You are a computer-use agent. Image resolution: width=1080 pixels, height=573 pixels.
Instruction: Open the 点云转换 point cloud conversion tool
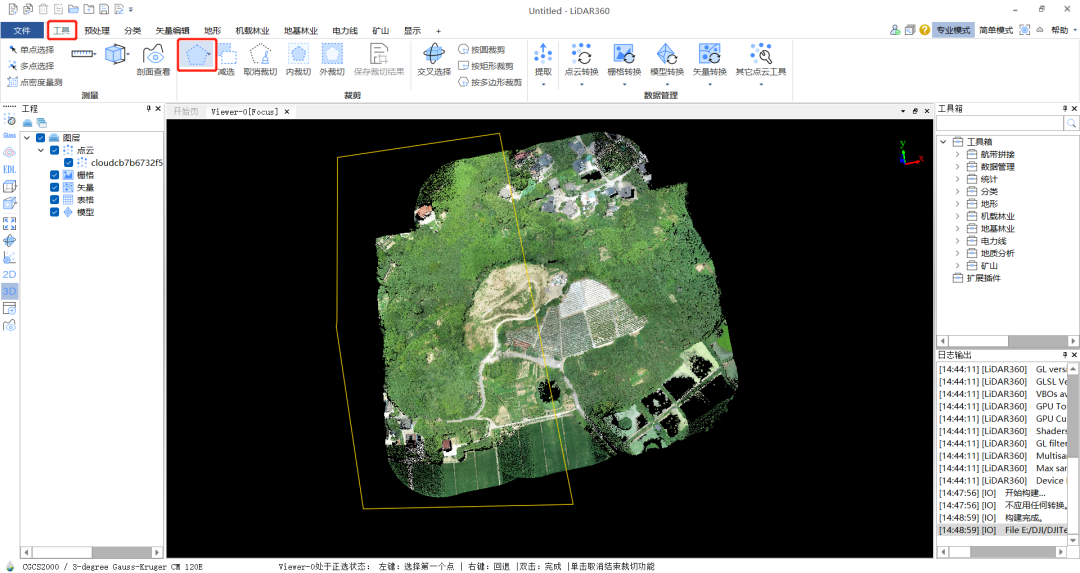(581, 60)
